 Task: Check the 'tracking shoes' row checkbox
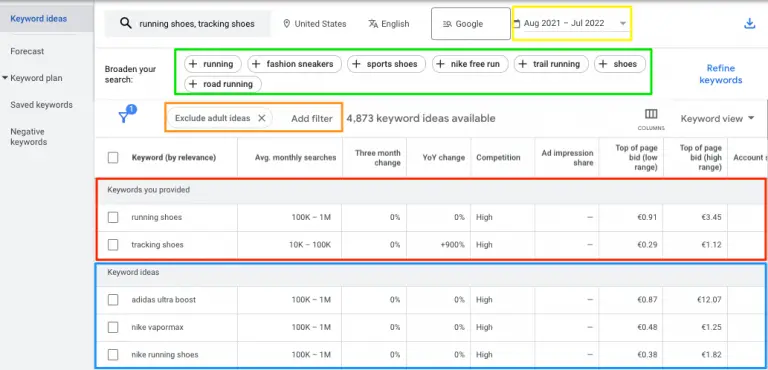tap(113, 245)
